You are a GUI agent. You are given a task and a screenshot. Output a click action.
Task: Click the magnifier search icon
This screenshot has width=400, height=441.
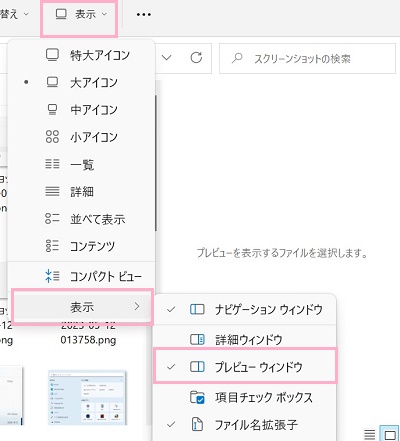point(237,58)
